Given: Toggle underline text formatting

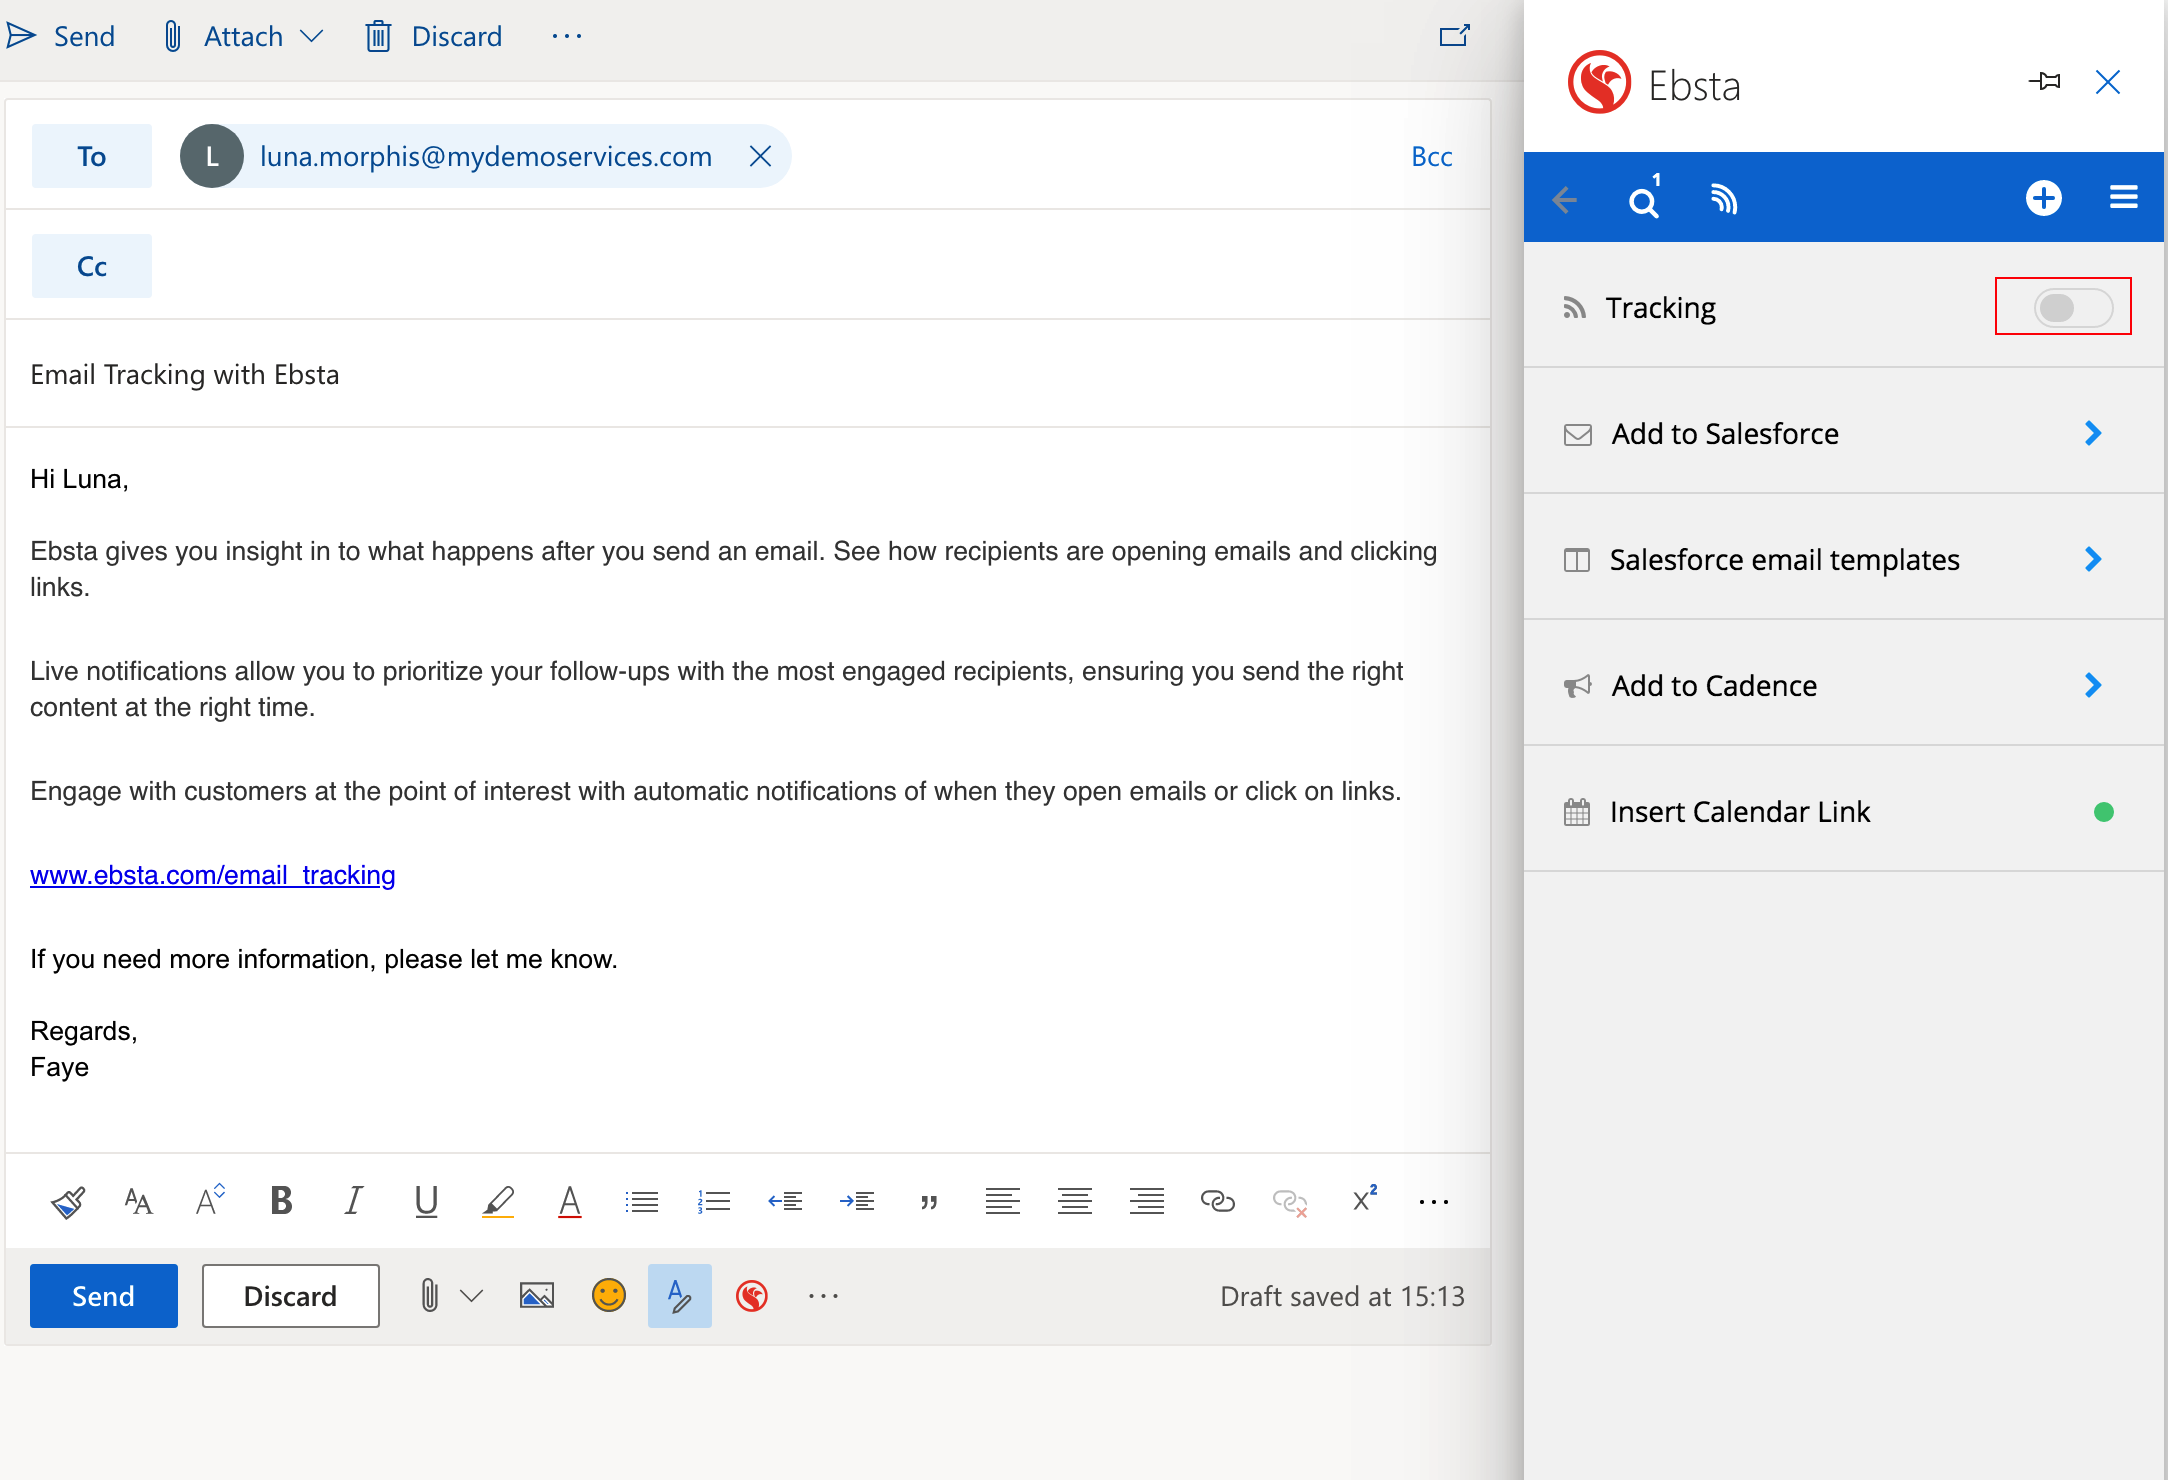Looking at the screenshot, I should point(426,1201).
